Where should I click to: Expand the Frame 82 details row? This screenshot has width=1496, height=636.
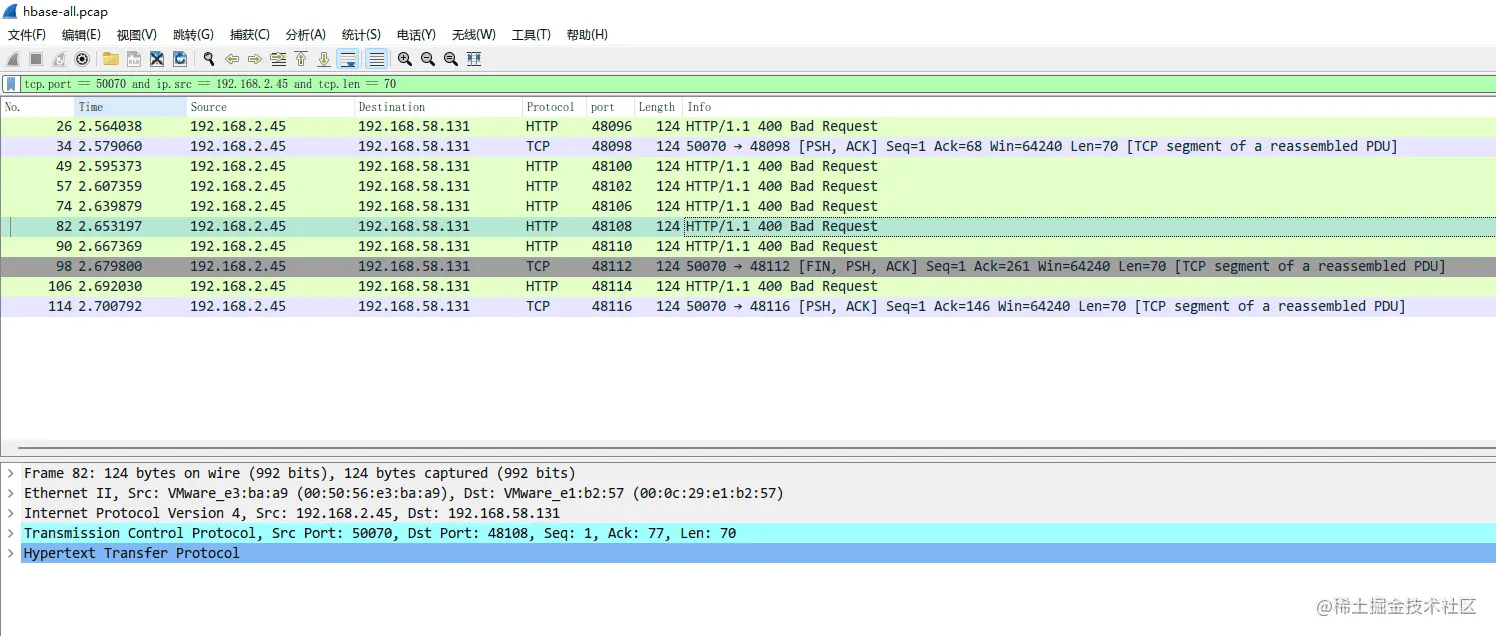(10, 473)
